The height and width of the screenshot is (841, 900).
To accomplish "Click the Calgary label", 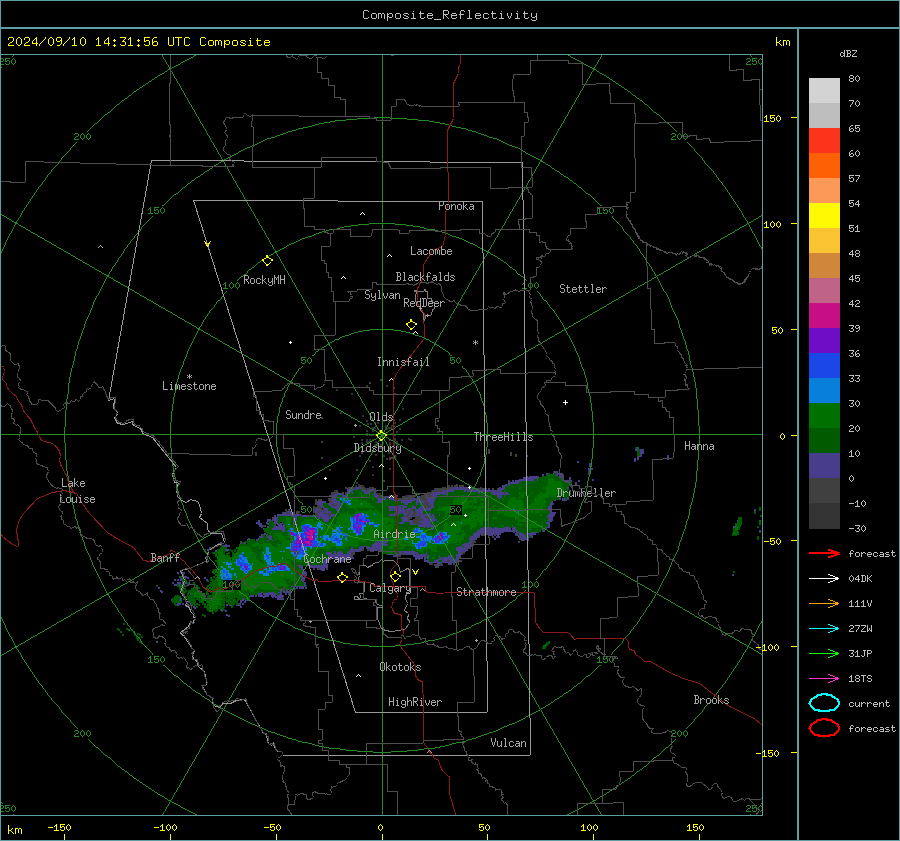I will pos(390,588).
